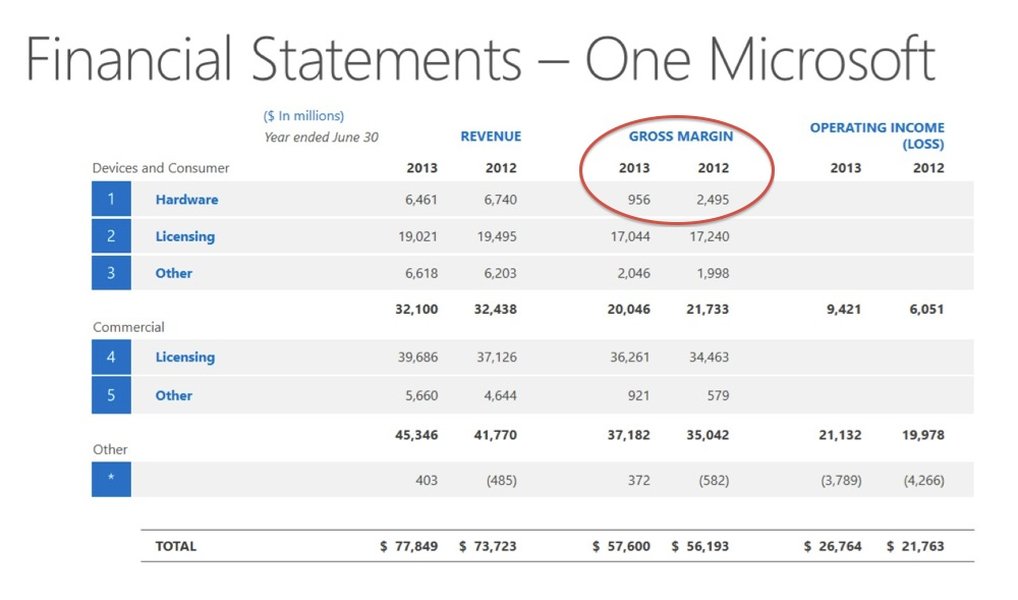
Task: Click the TOTAL row label
Action: click(x=175, y=546)
